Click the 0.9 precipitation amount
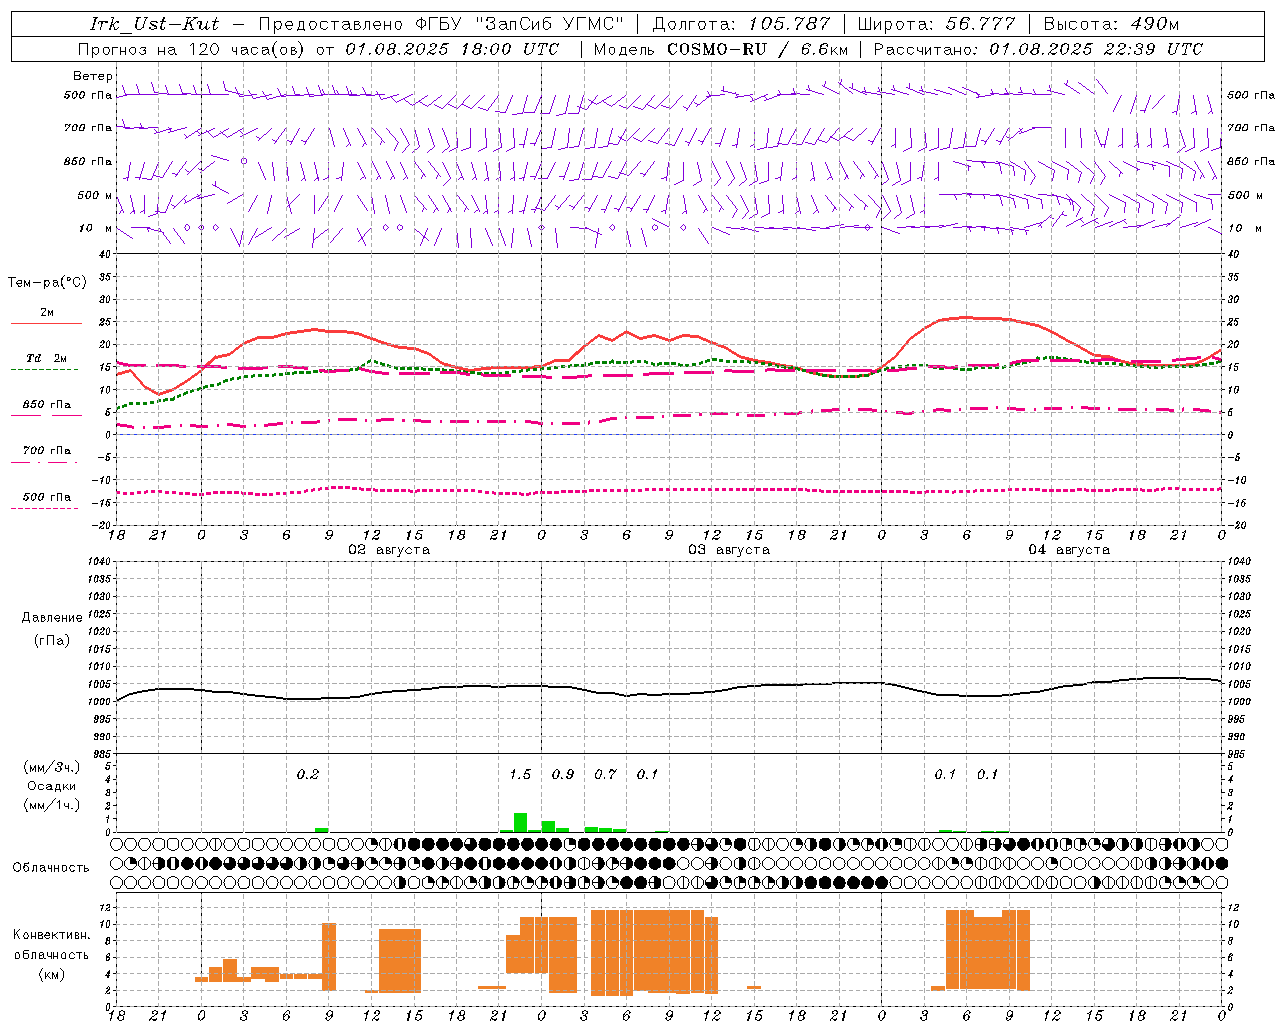Screen dimensions: 1280x1024 pos(563,775)
